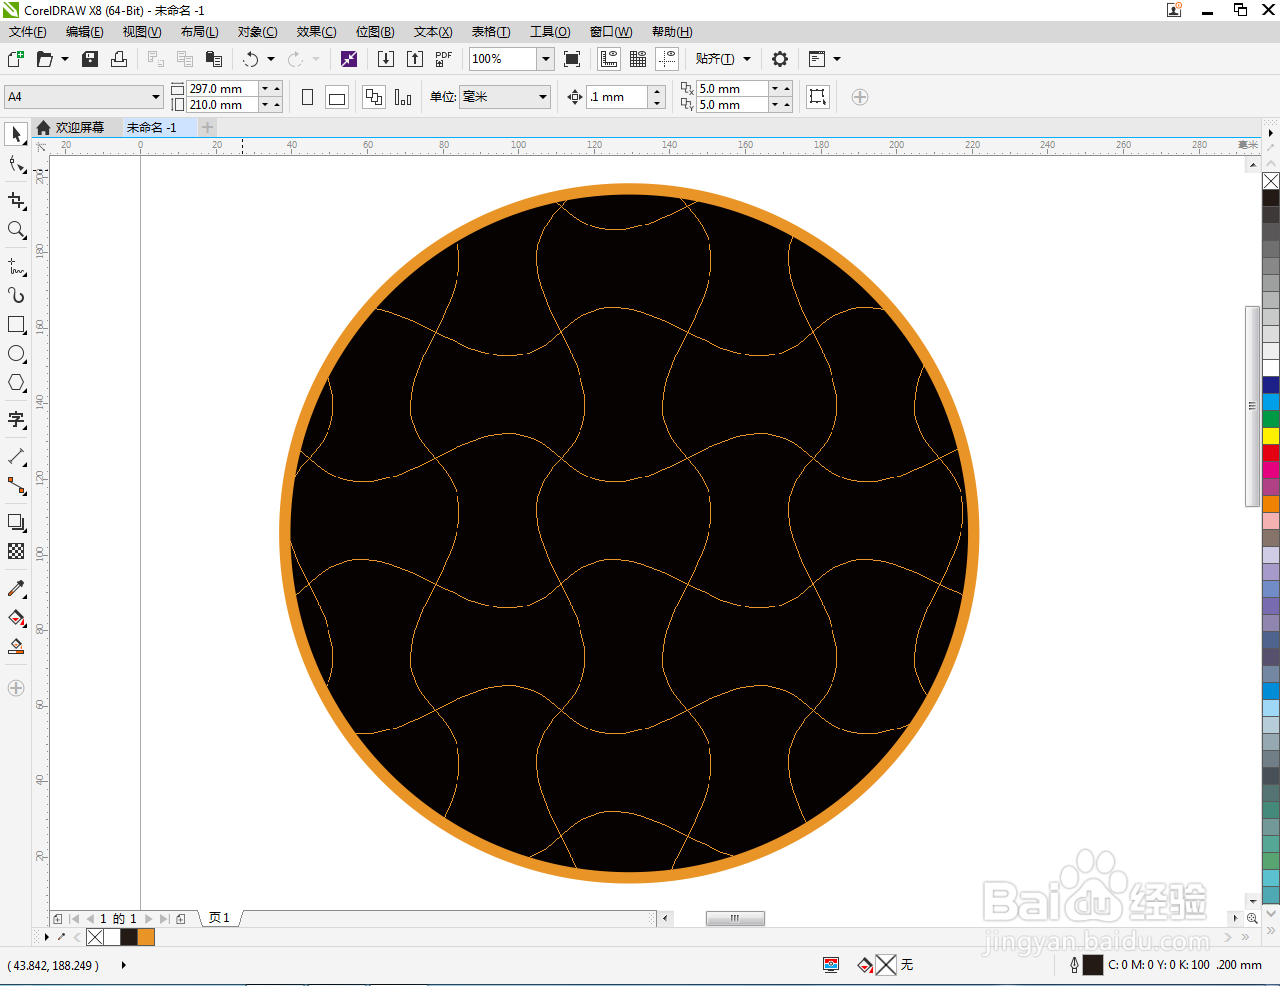The width and height of the screenshot is (1280, 986).
Task: Toggle Treat as filled button
Action: pos(818,97)
